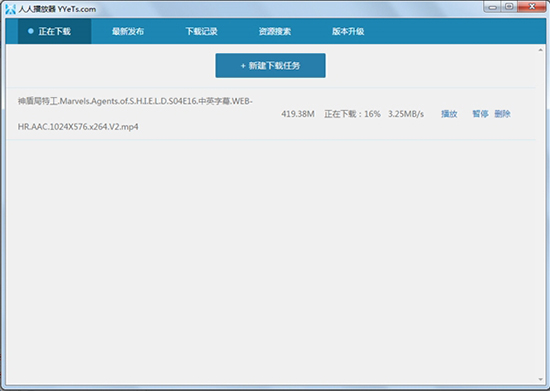This screenshot has width=550, height=391.
Task: Select the Marvels.Agents.of.S.H.I.E.L.D file name
Action: (x=135, y=114)
